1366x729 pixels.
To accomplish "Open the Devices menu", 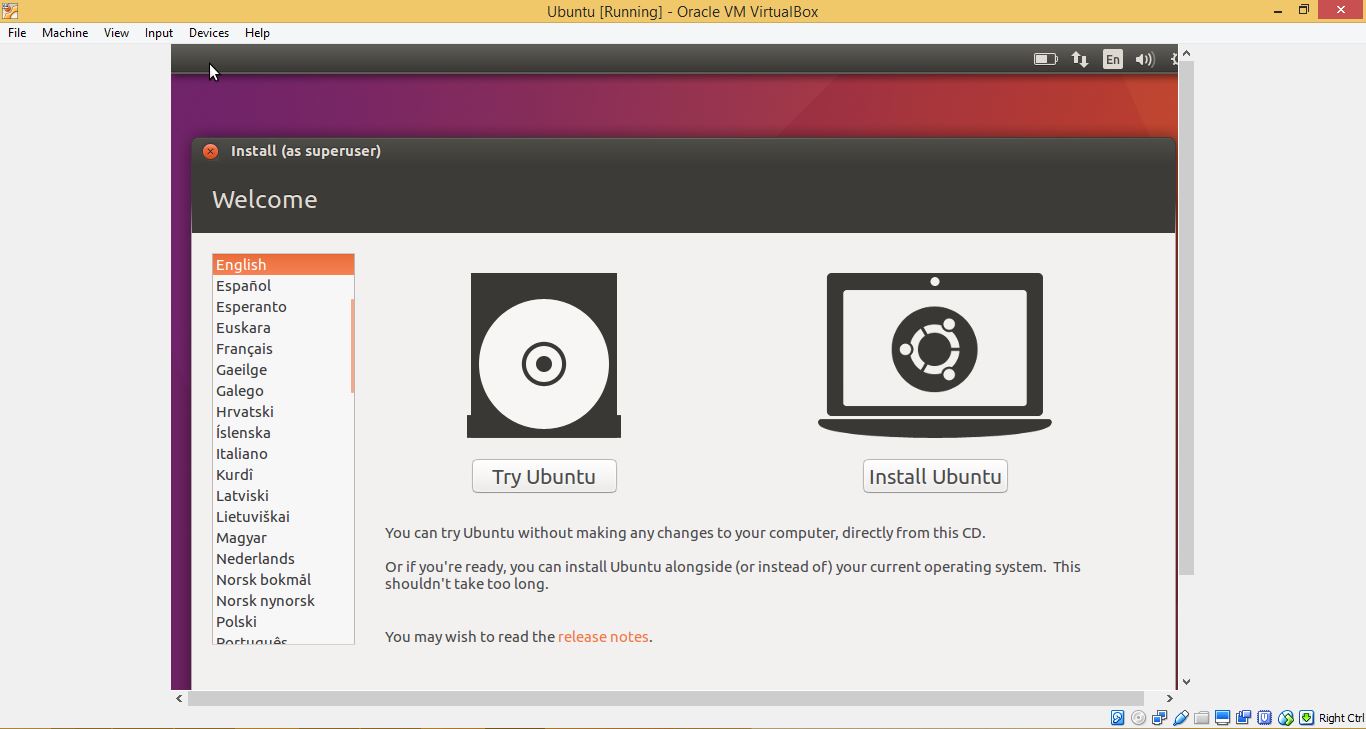I will [x=208, y=32].
